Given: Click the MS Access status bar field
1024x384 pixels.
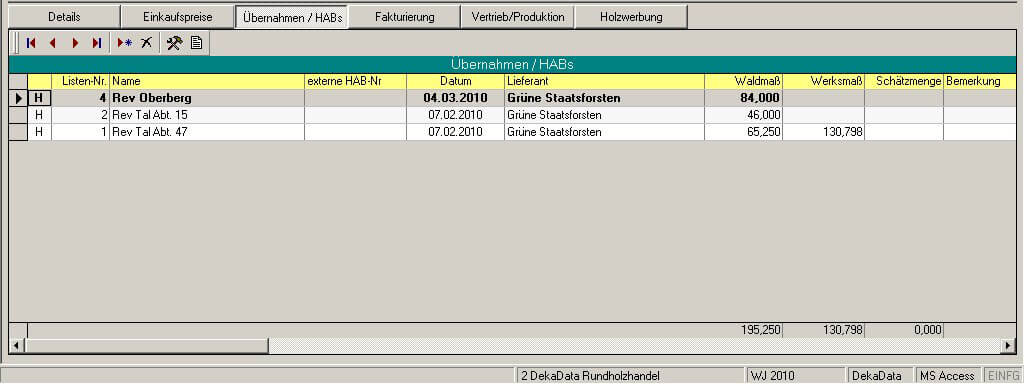Looking at the screenshot, I should [947, 376].
